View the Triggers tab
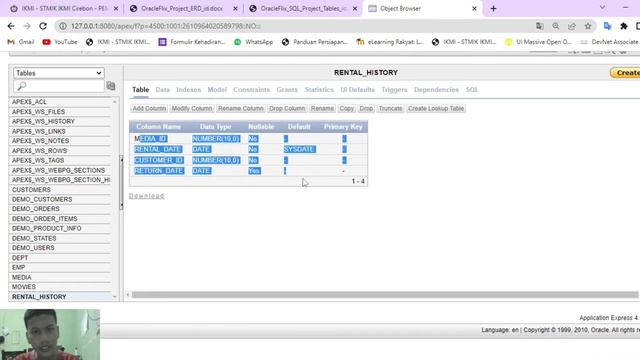The width and height of the screenshot is (640, 360). click(x=394, y=90)
